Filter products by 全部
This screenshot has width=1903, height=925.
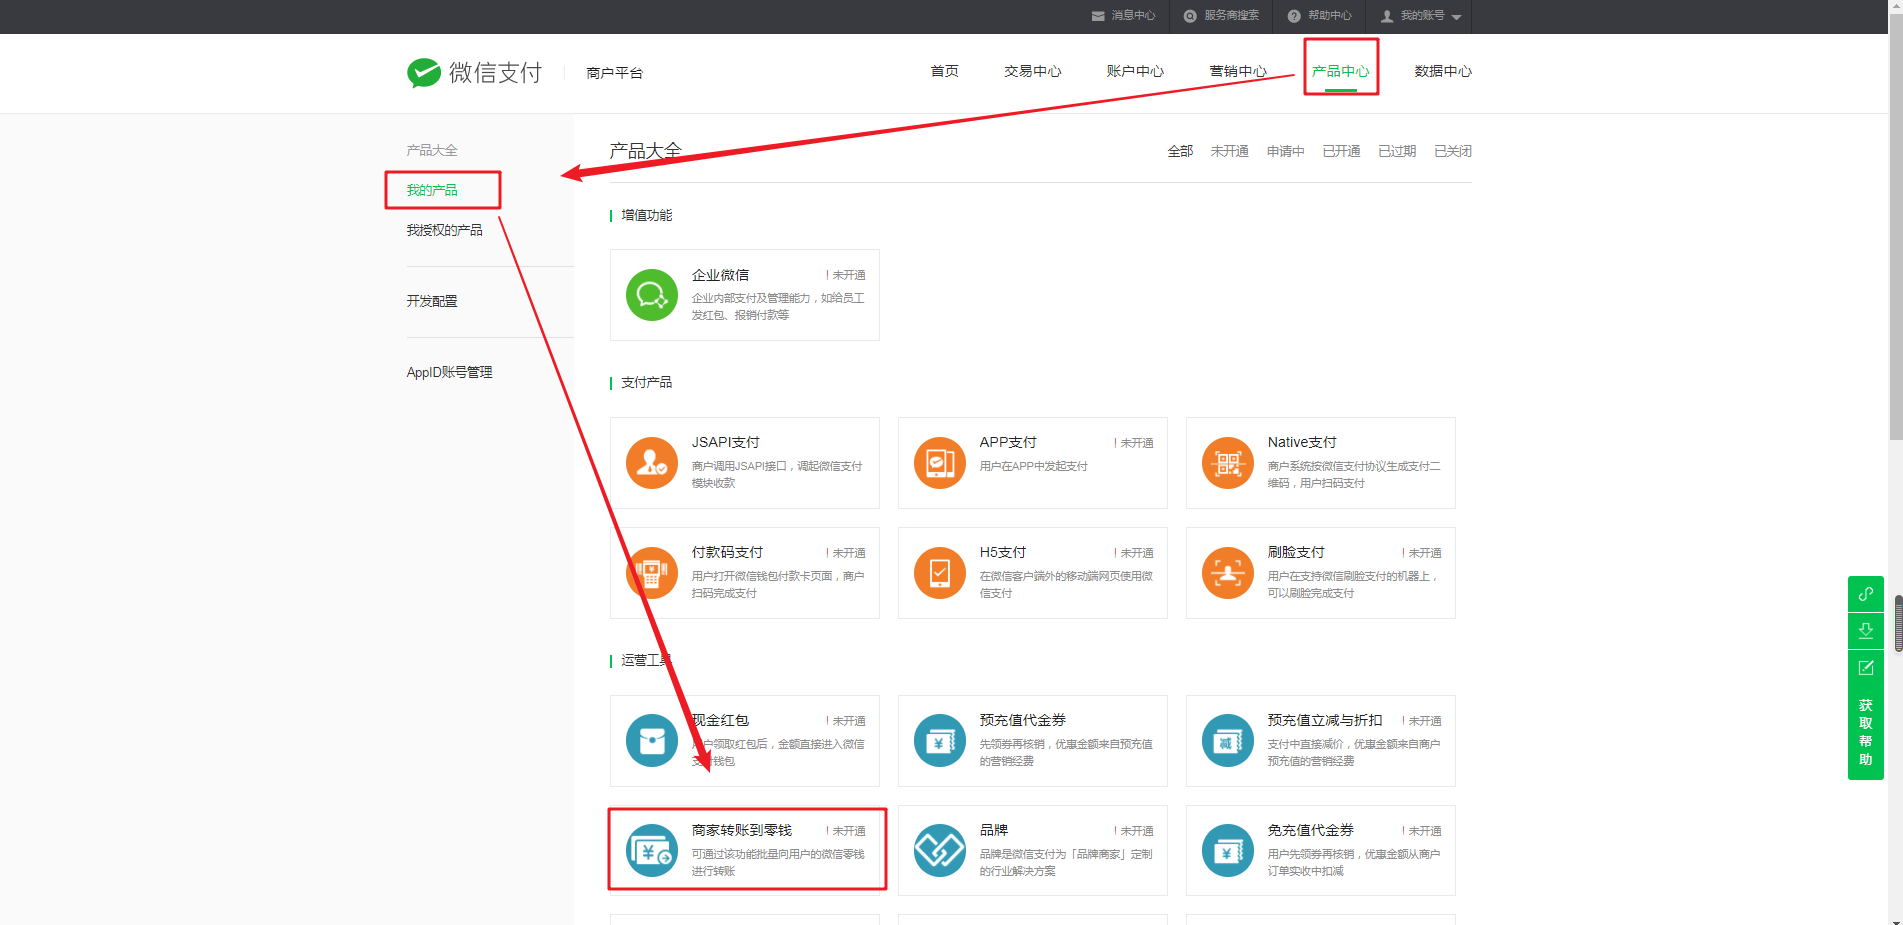(1180, 151)
